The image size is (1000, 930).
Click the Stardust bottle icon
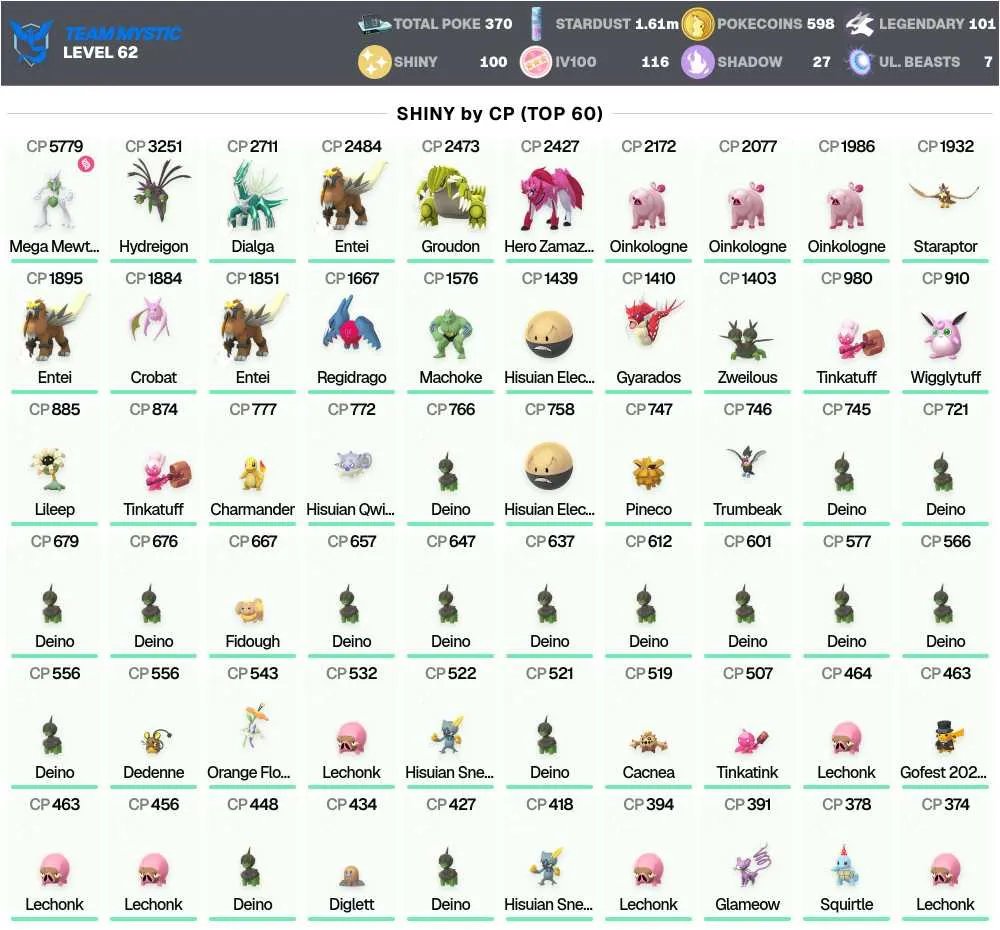[x=536, y=24]
